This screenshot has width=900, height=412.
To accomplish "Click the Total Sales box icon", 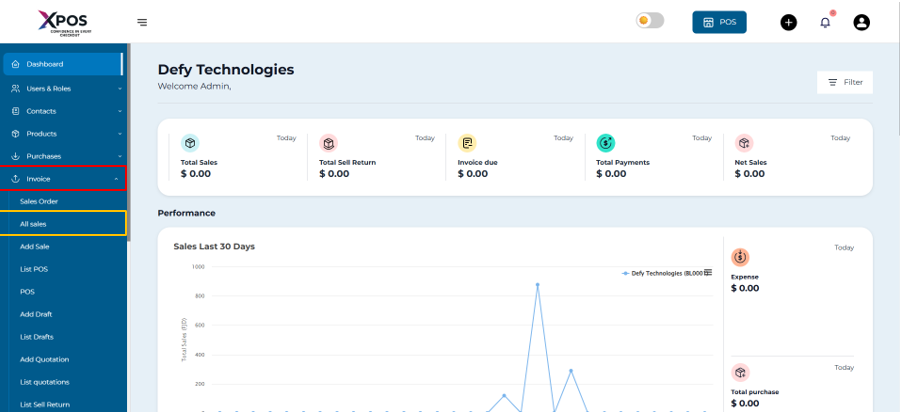I will tap(190, 143).
